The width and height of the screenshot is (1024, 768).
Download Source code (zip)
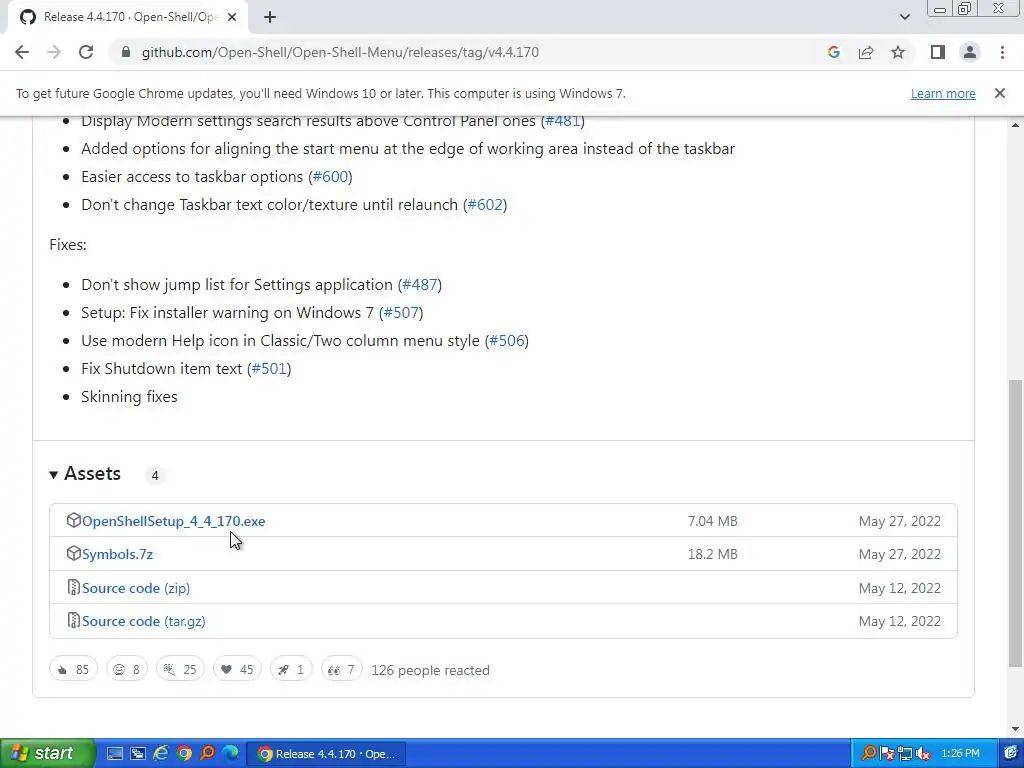136,588
